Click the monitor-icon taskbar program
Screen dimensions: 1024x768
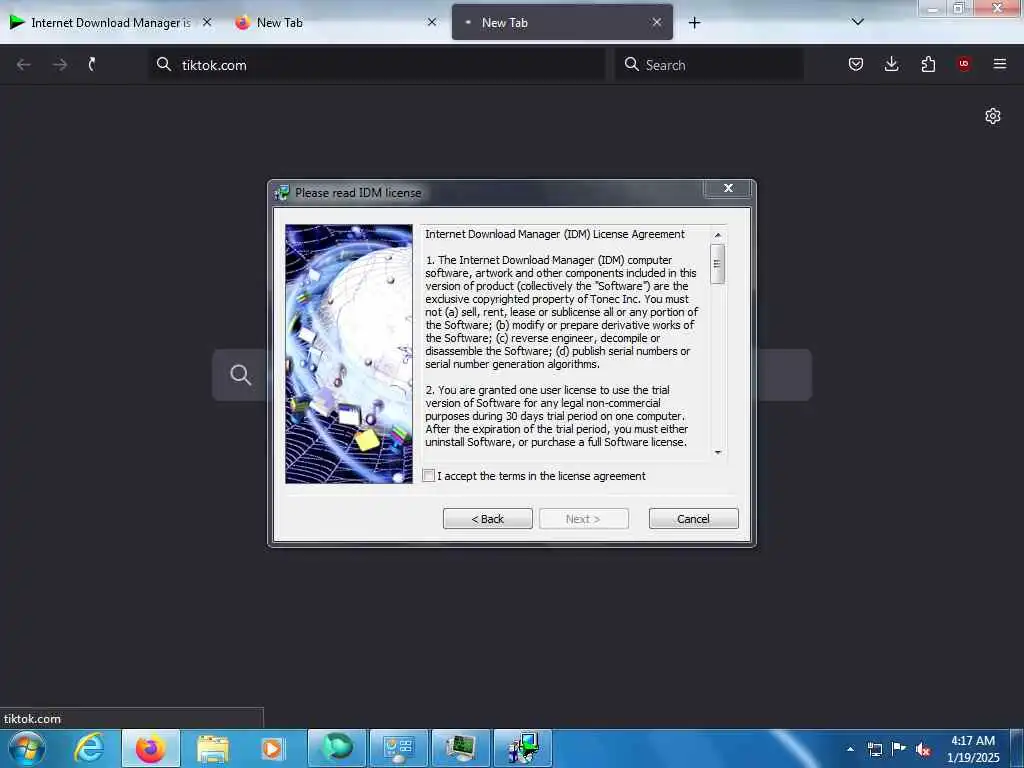click(x=460, y=748)
